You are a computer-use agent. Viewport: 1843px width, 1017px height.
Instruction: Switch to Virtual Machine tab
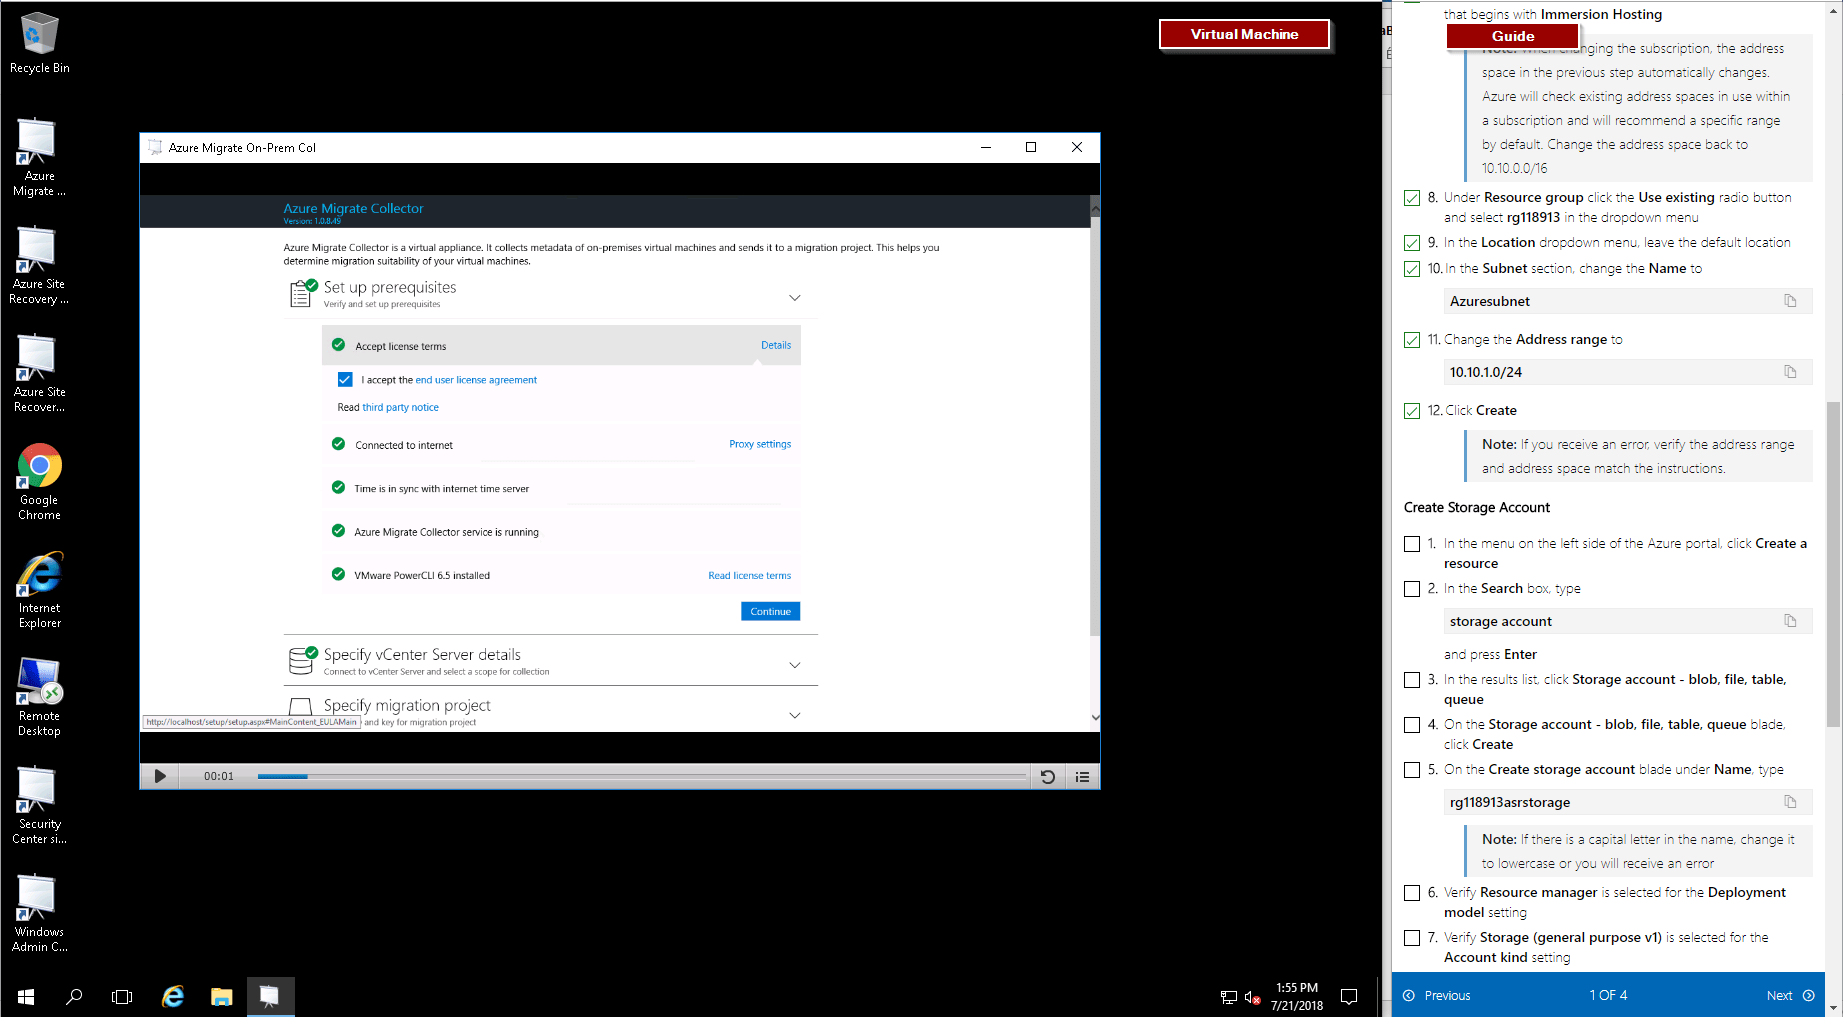click(1244, 34)
